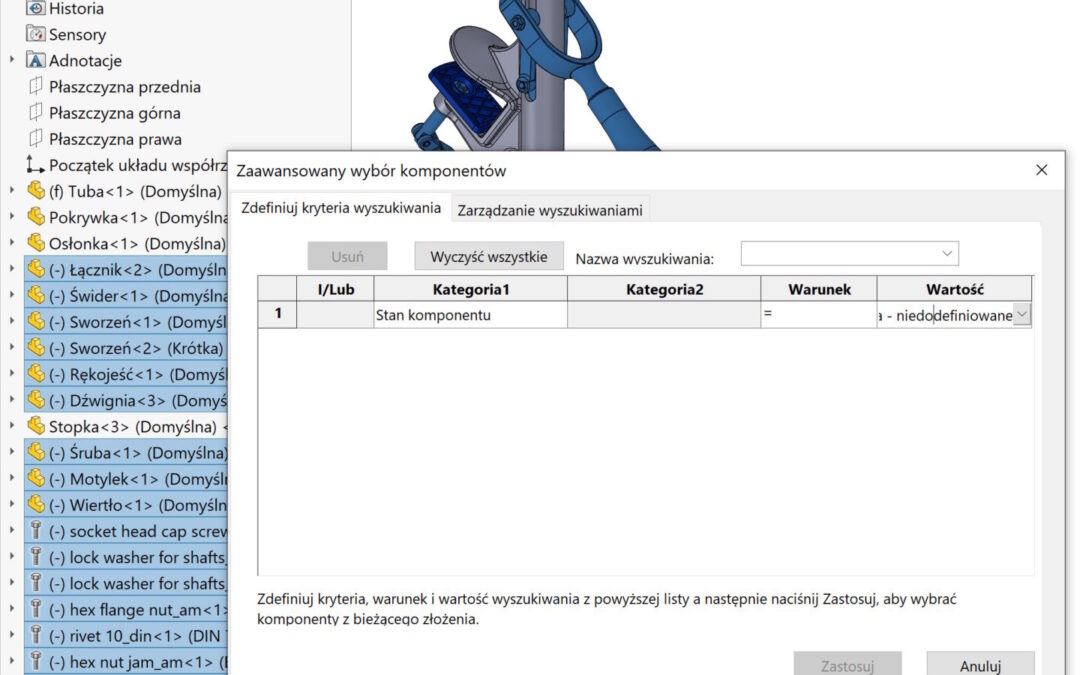Image resolution: width=1080 pixels, height=675 pixels.
Task: Click the socket head cap screw icon
Action: click(36, 531)
